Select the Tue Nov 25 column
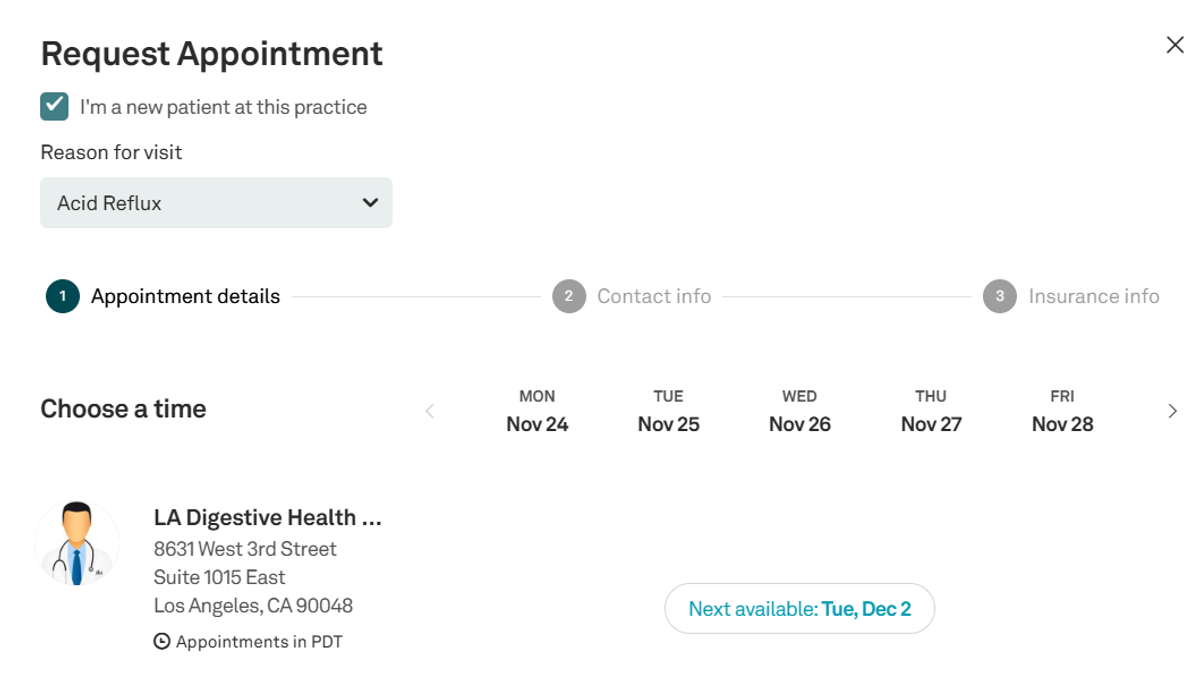The width and height of the screenshot is (1200, 699). pyautogui.click(x=668, y=411)
